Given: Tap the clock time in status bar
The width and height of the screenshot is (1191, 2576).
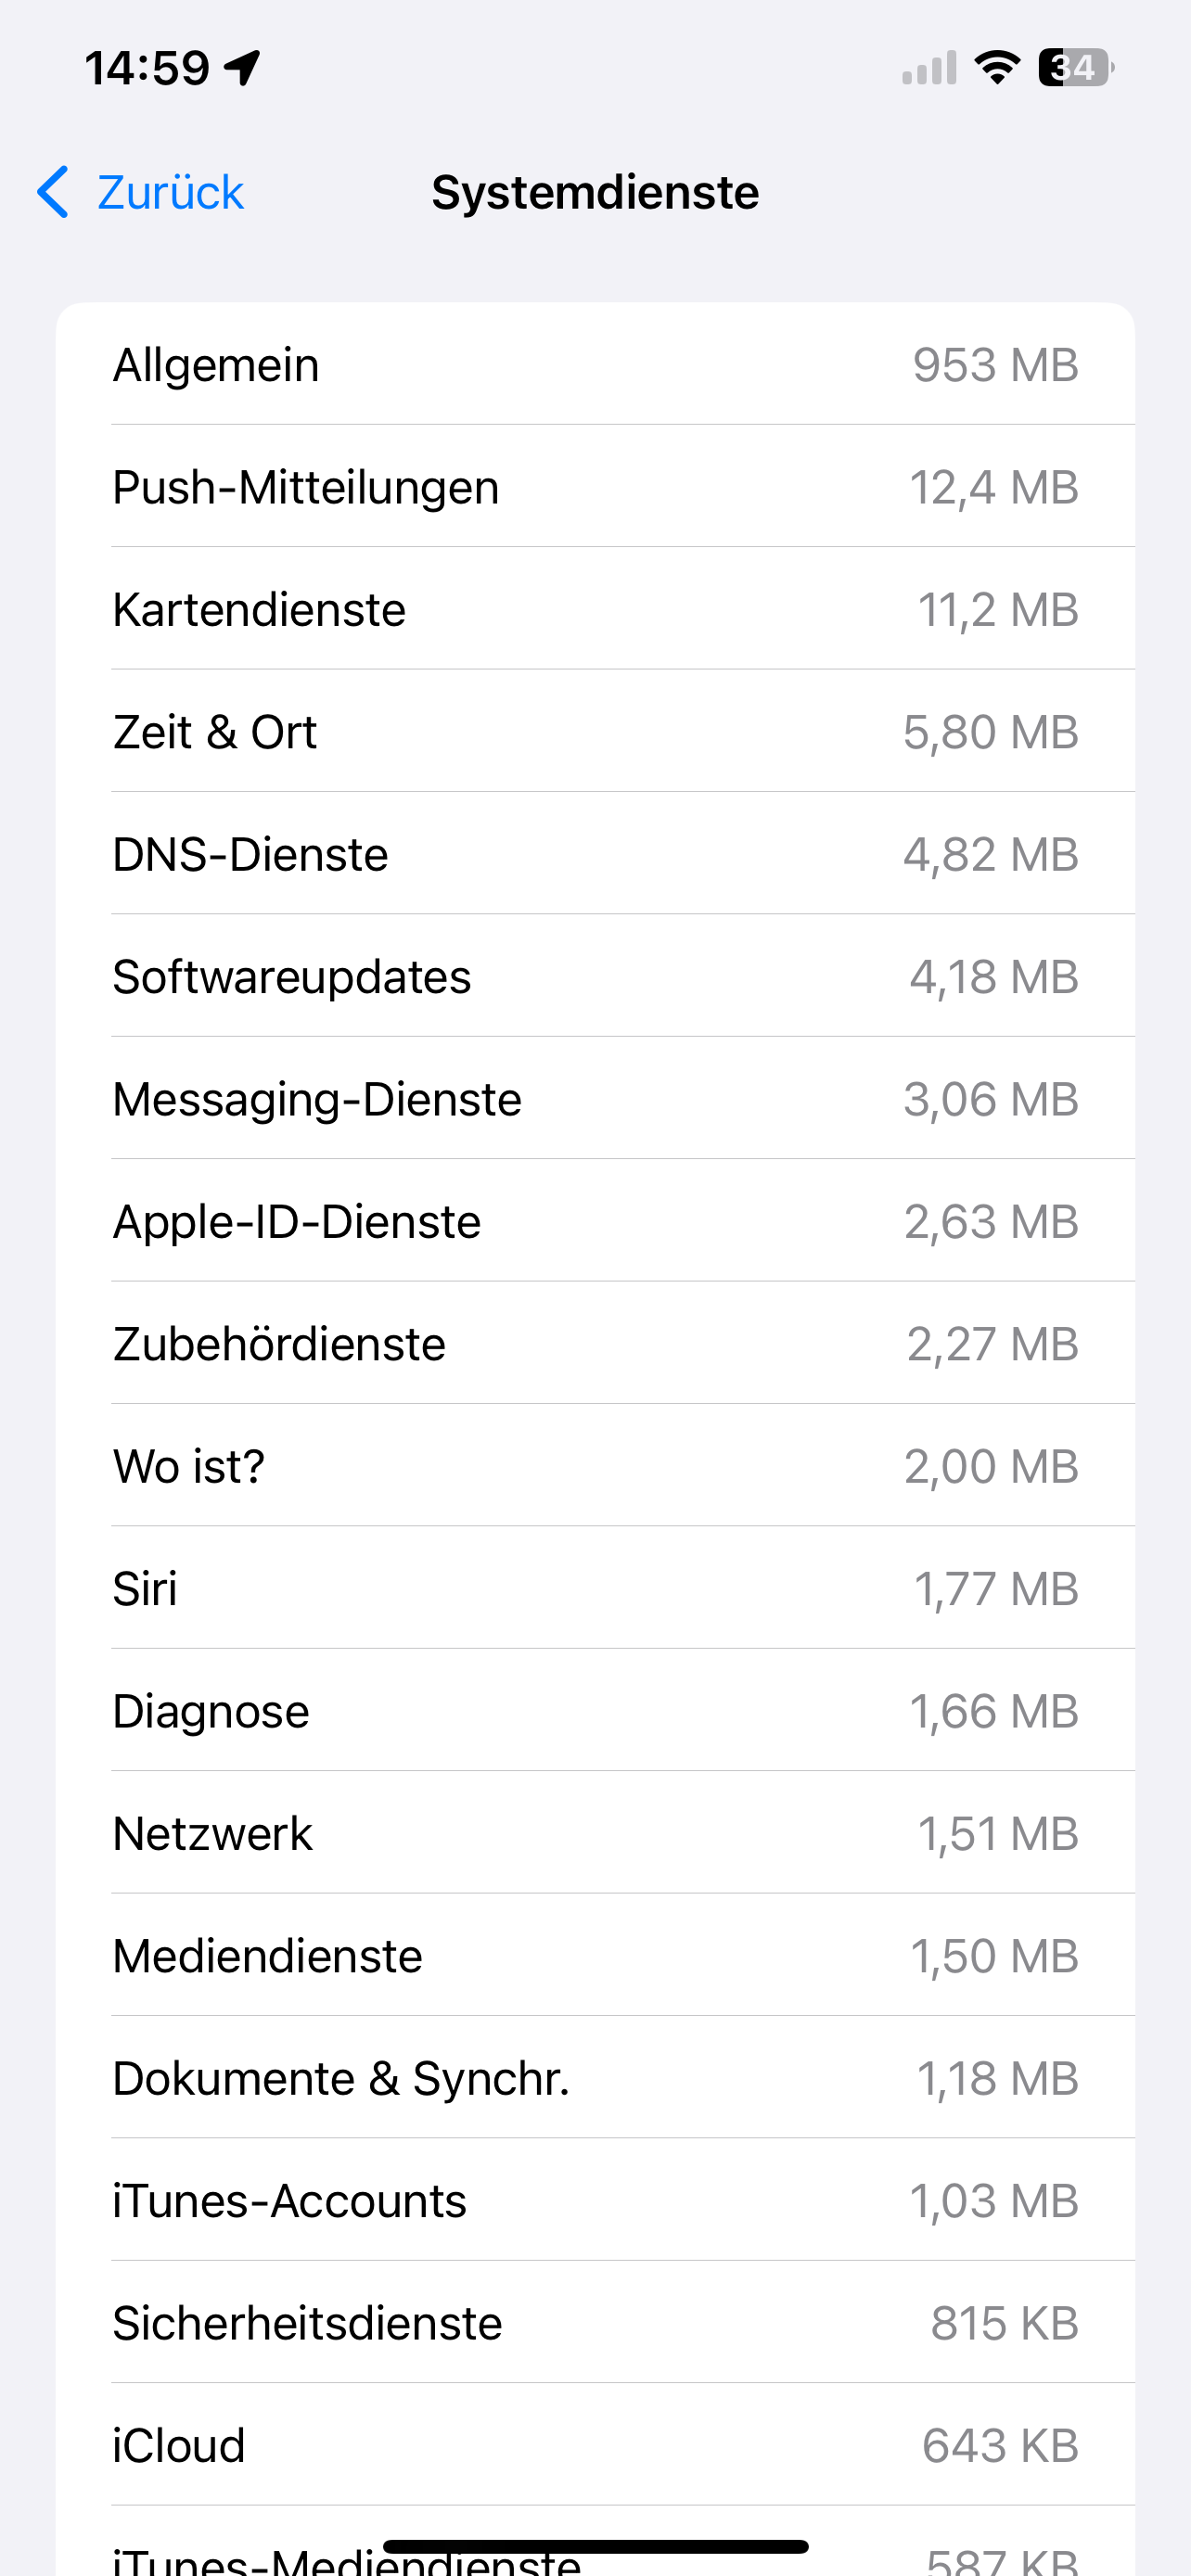Looking at the screenshot, I should [147, 68].
